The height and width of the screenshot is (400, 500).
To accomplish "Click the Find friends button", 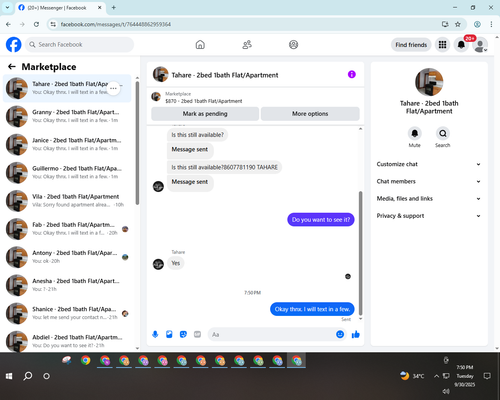I will click(411, 45).
